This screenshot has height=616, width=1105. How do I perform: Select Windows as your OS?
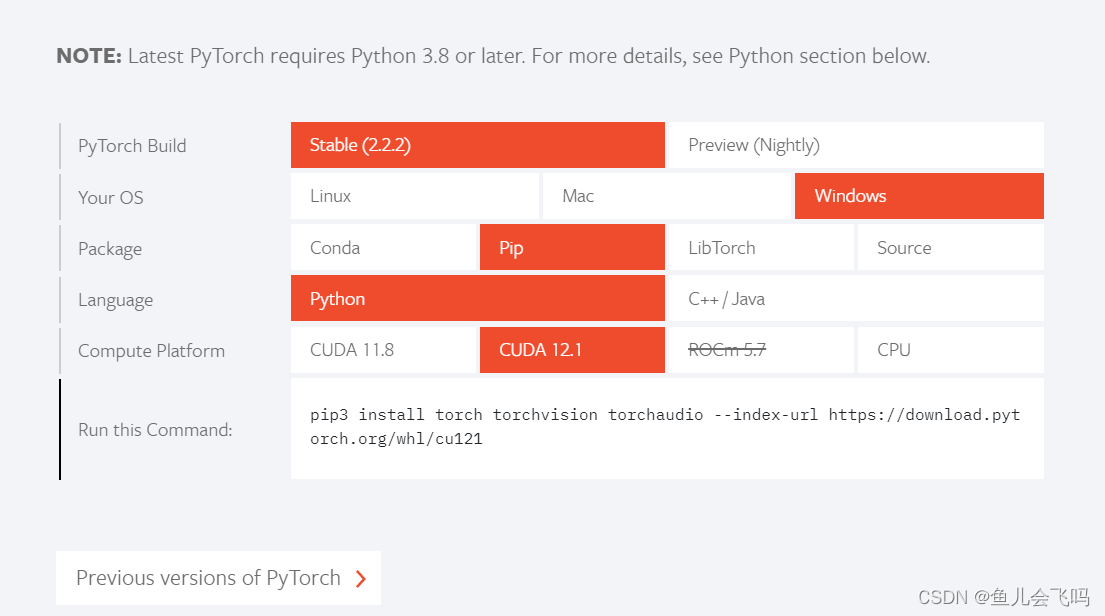point(919,196)
